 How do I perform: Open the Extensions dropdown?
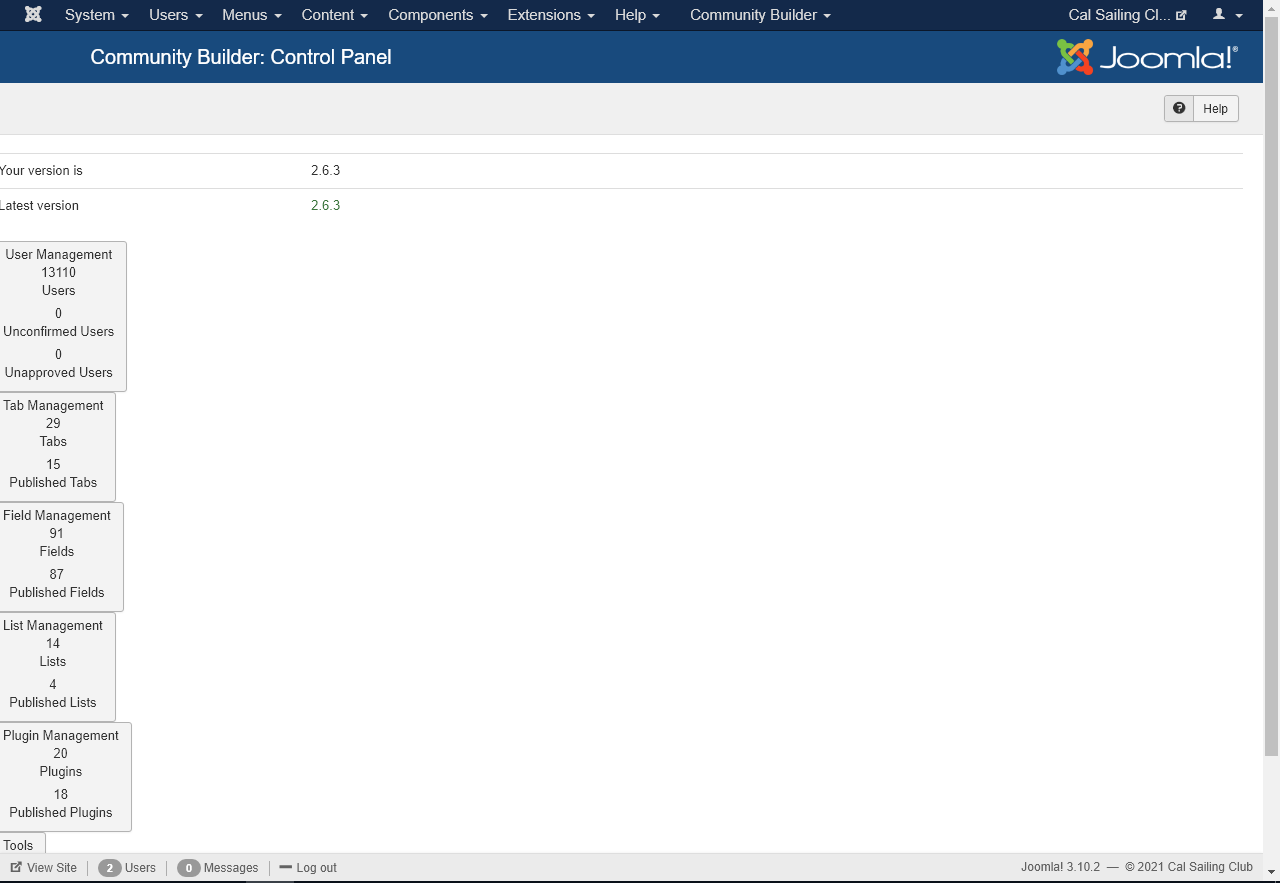coord(551,15)
